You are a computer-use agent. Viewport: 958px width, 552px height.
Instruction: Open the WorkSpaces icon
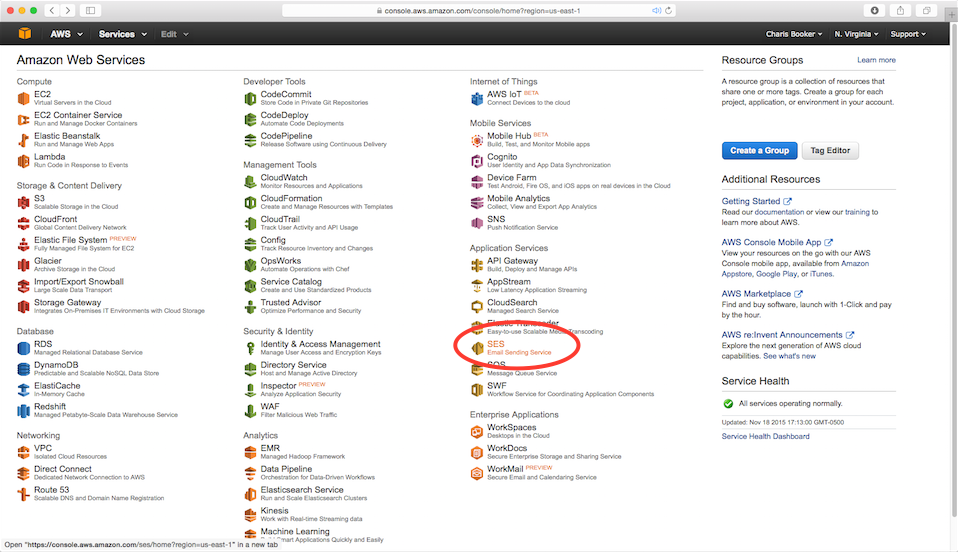[477, 432]
